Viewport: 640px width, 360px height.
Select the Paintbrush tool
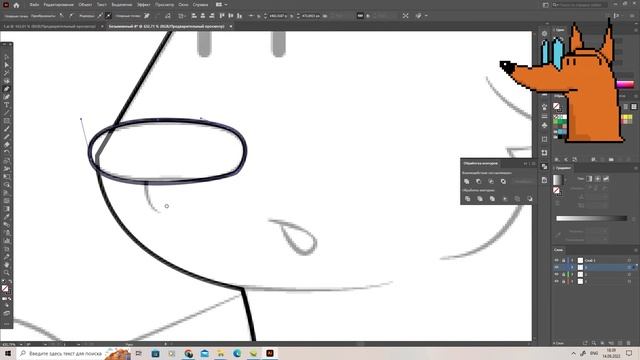pos(7,129)
